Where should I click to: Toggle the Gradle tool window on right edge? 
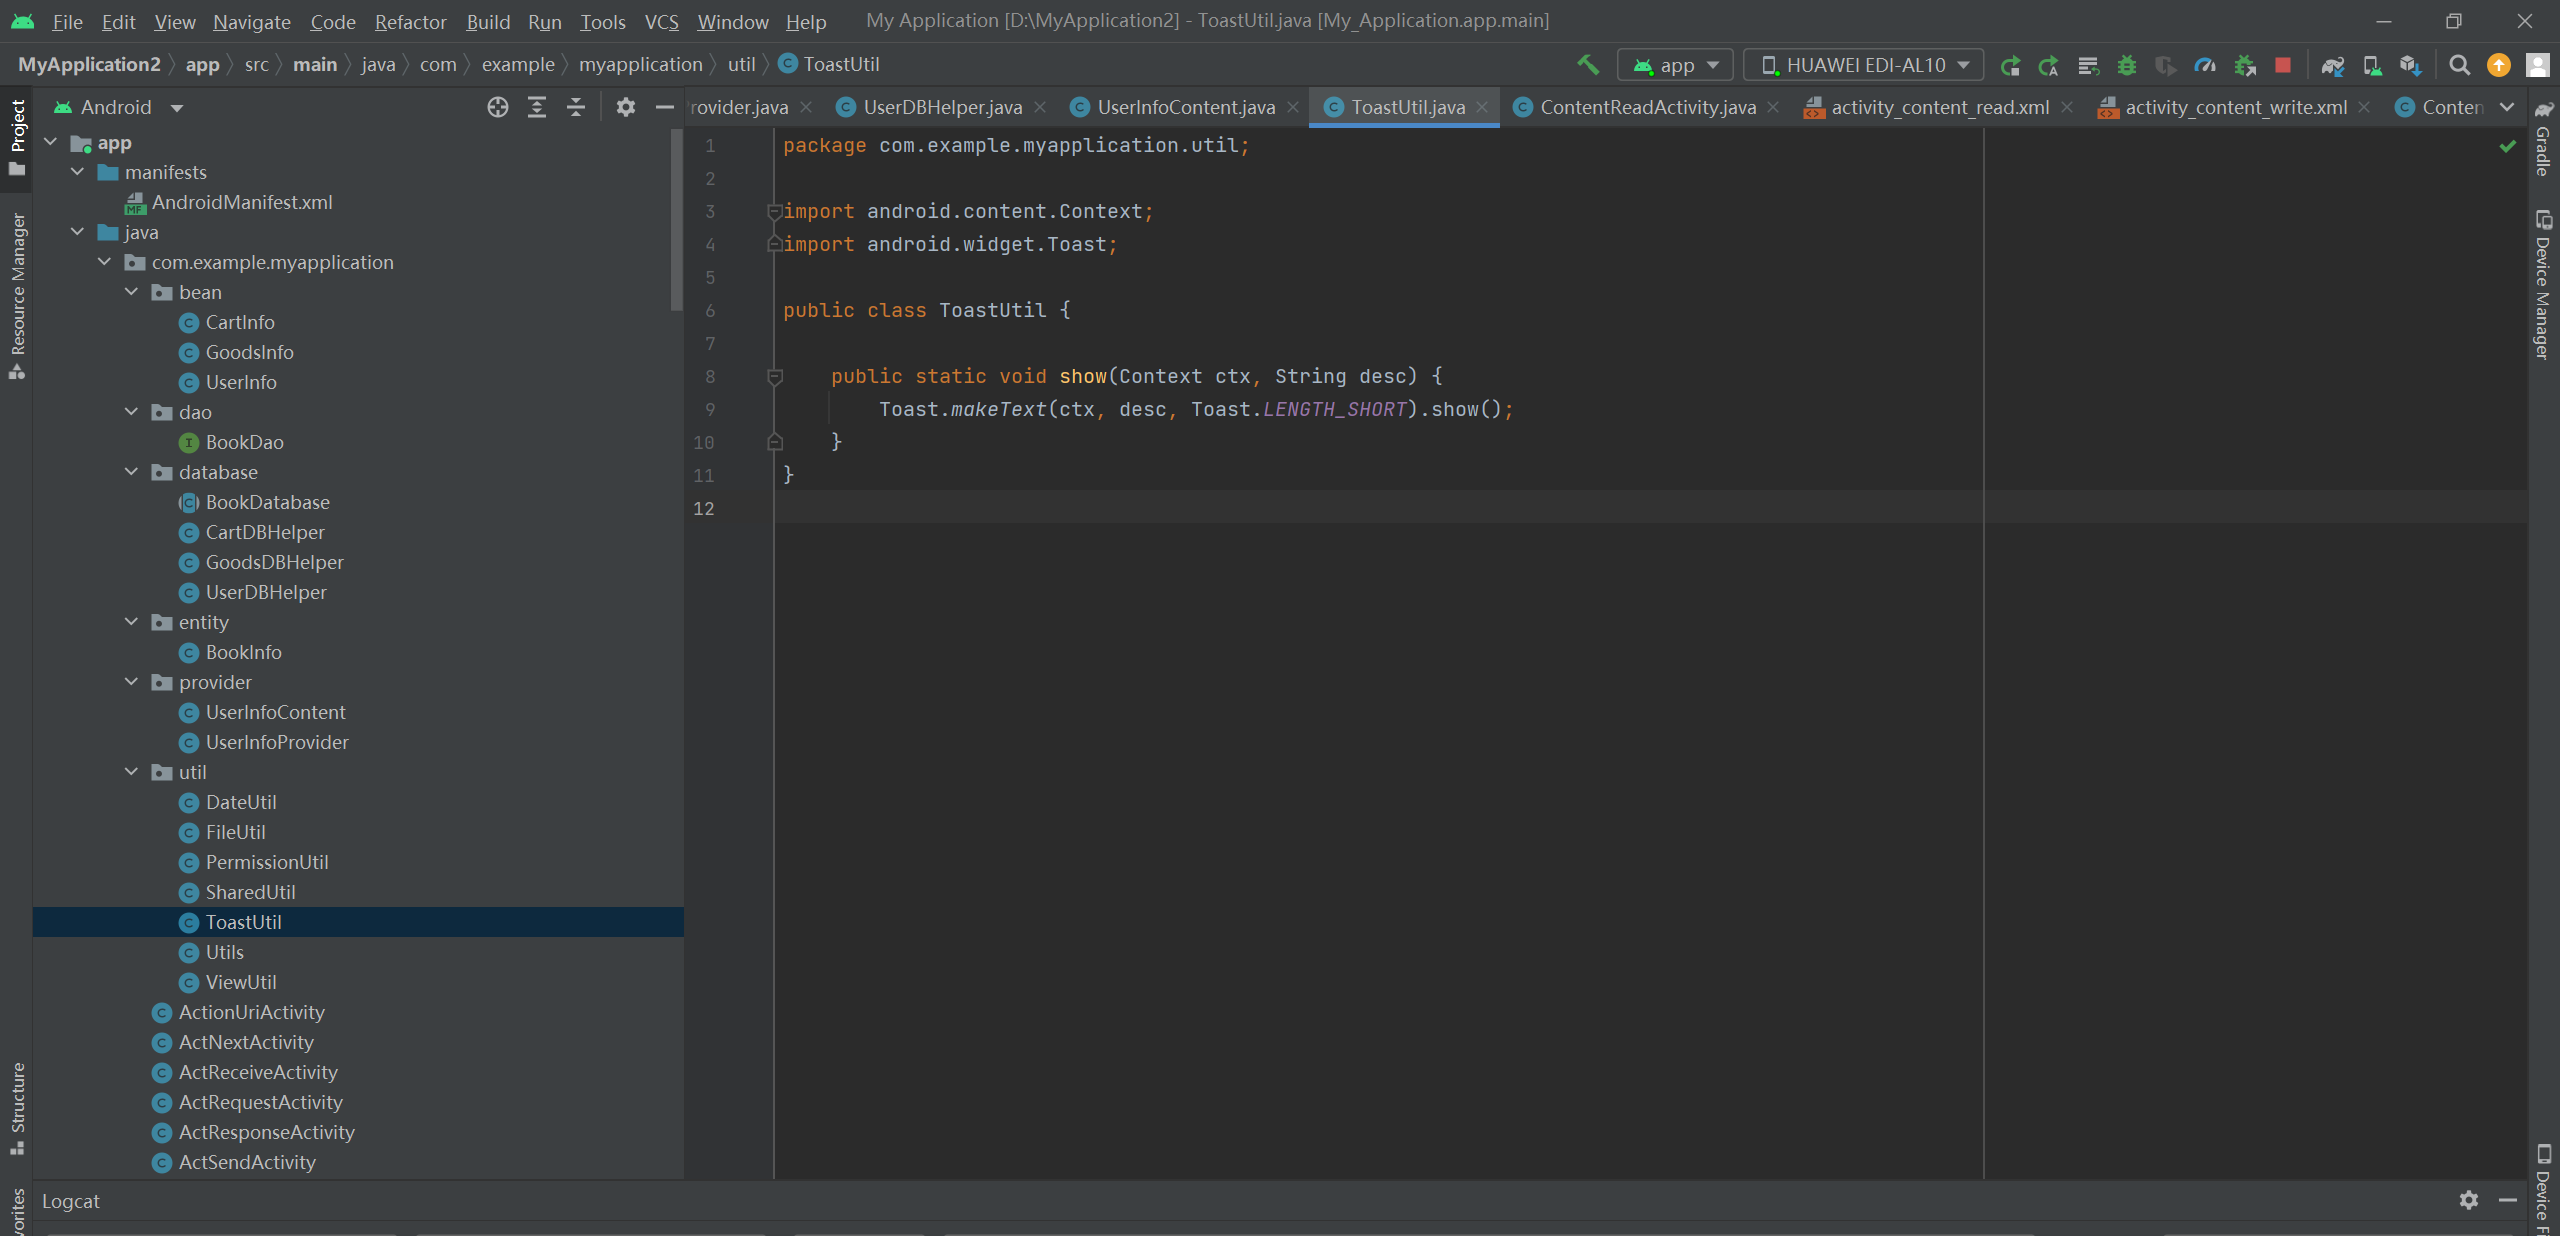[x=2543, y=140]
